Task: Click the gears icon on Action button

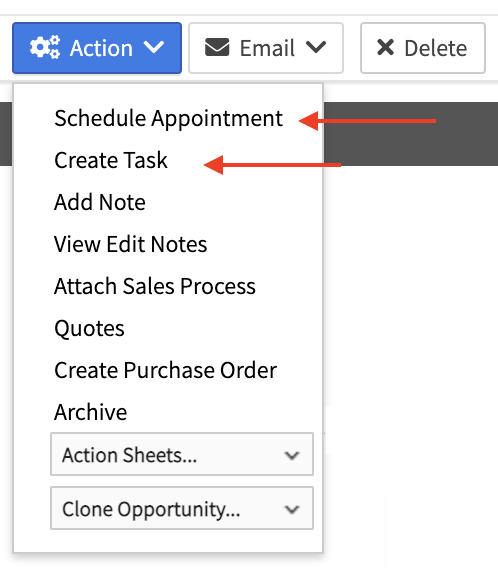Action: 45,47
